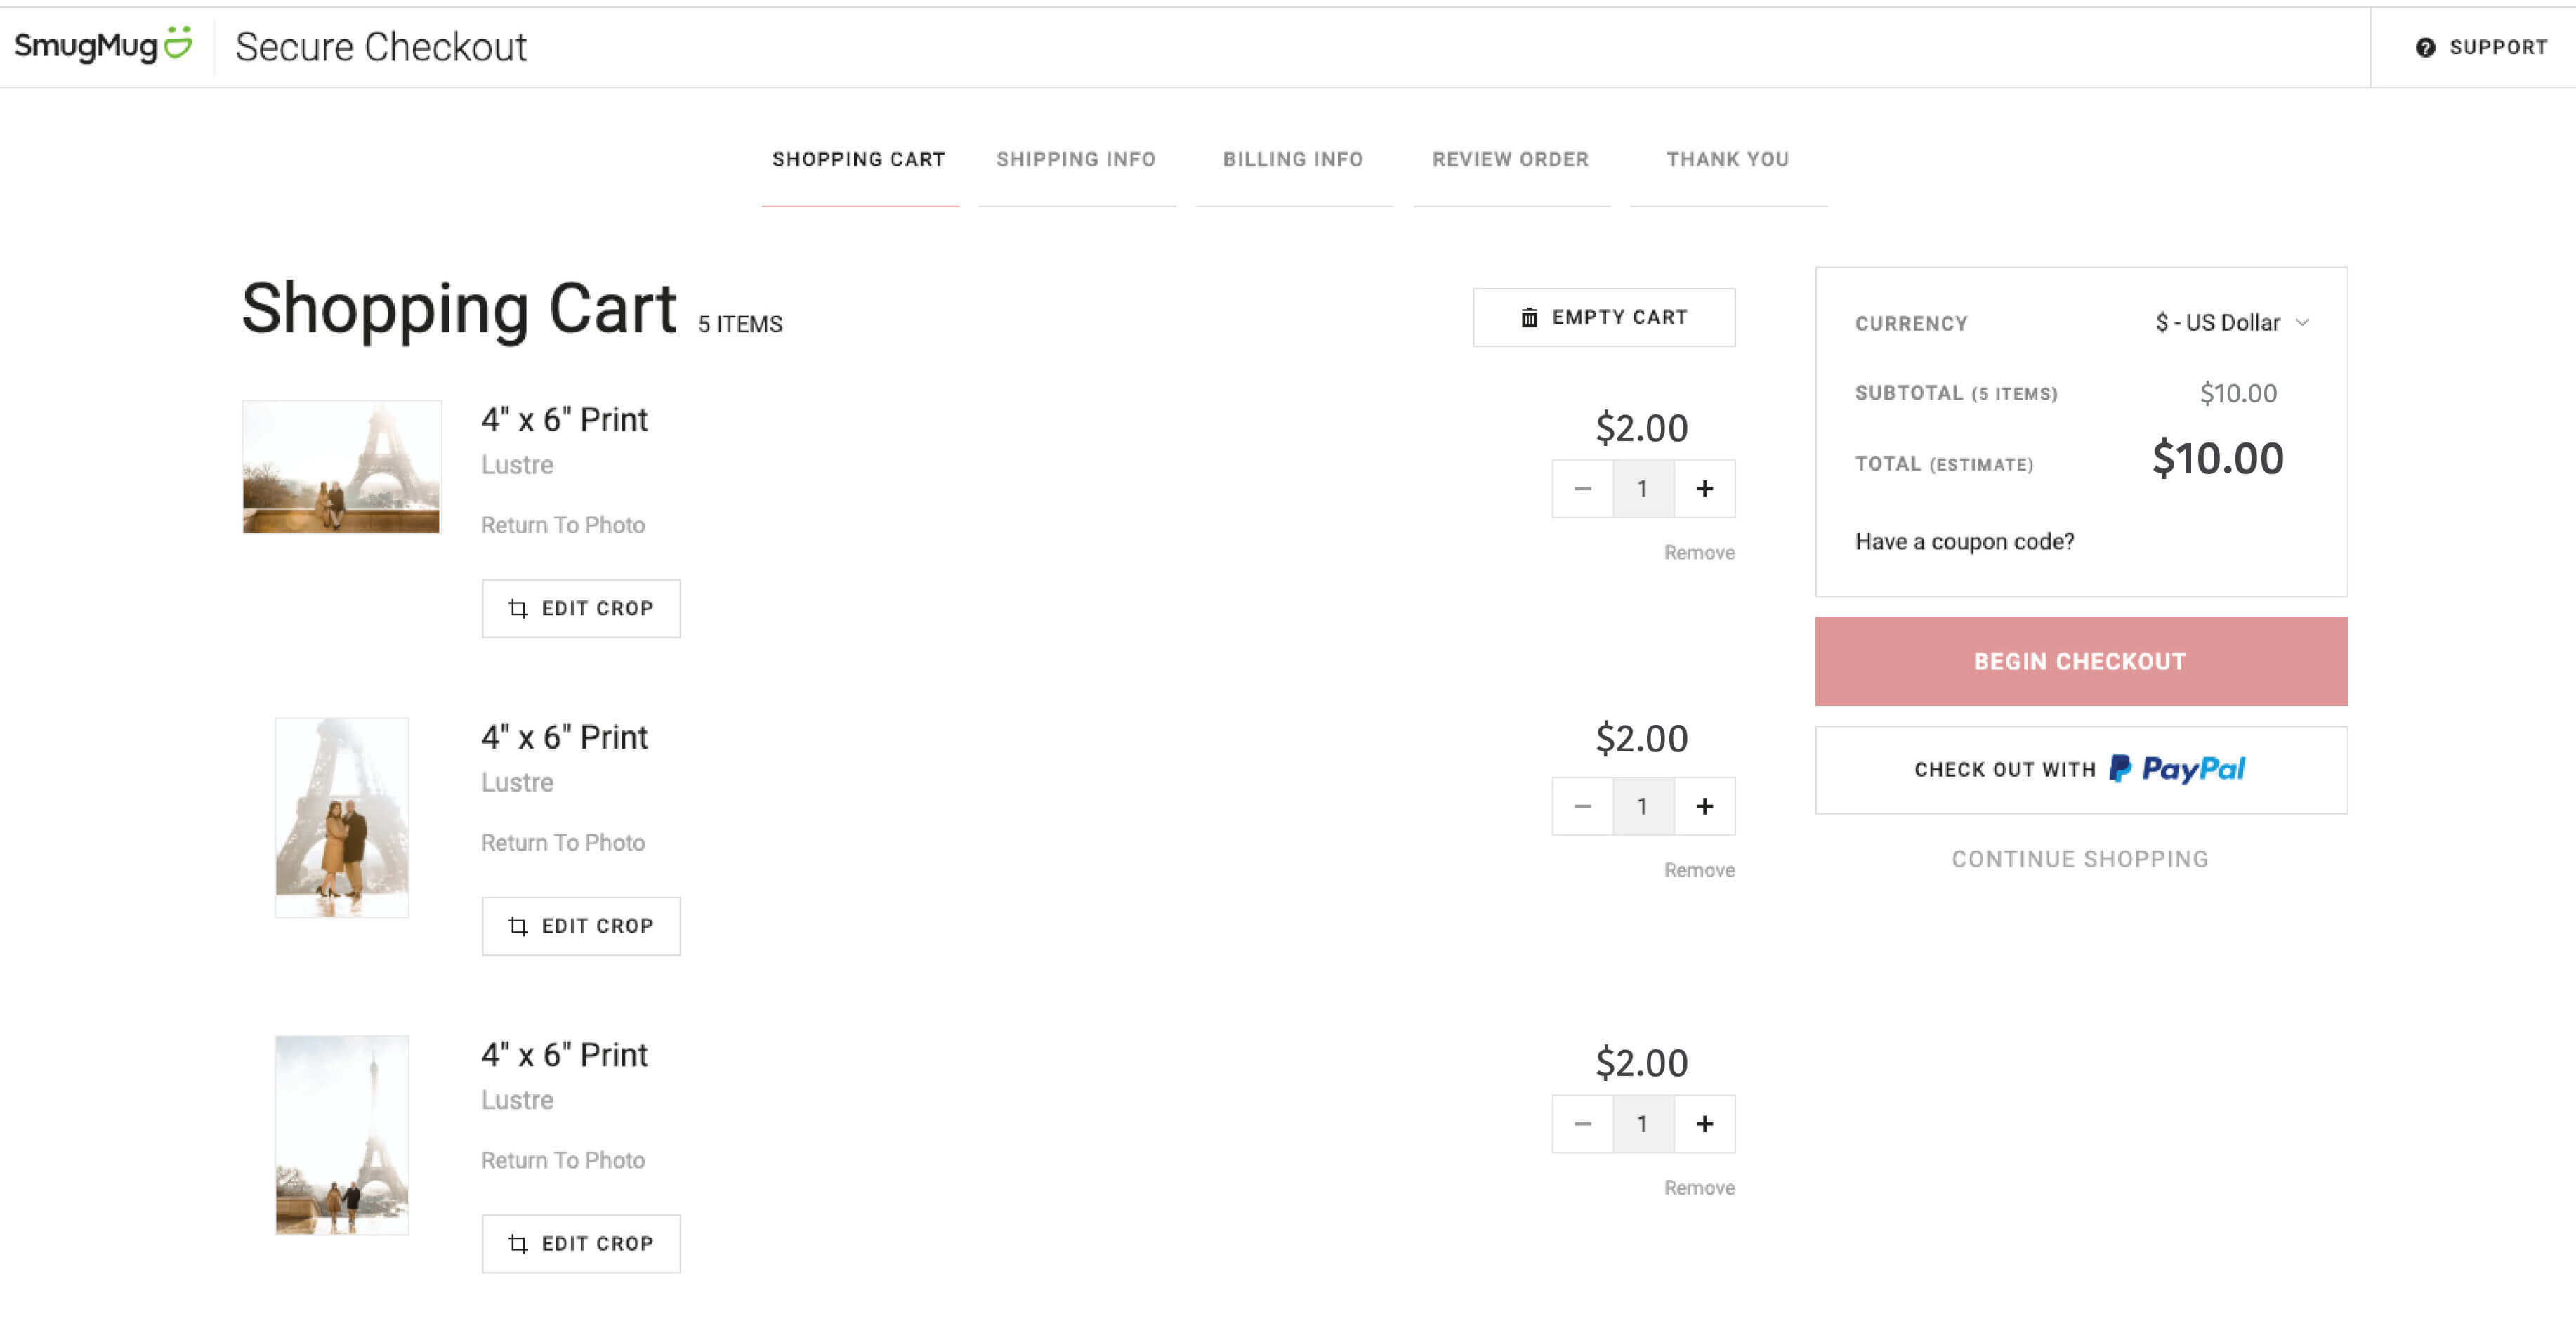Click Edit Crop for the first print
This screenshot has width=2576, height=1326.
tap(581, 608)
